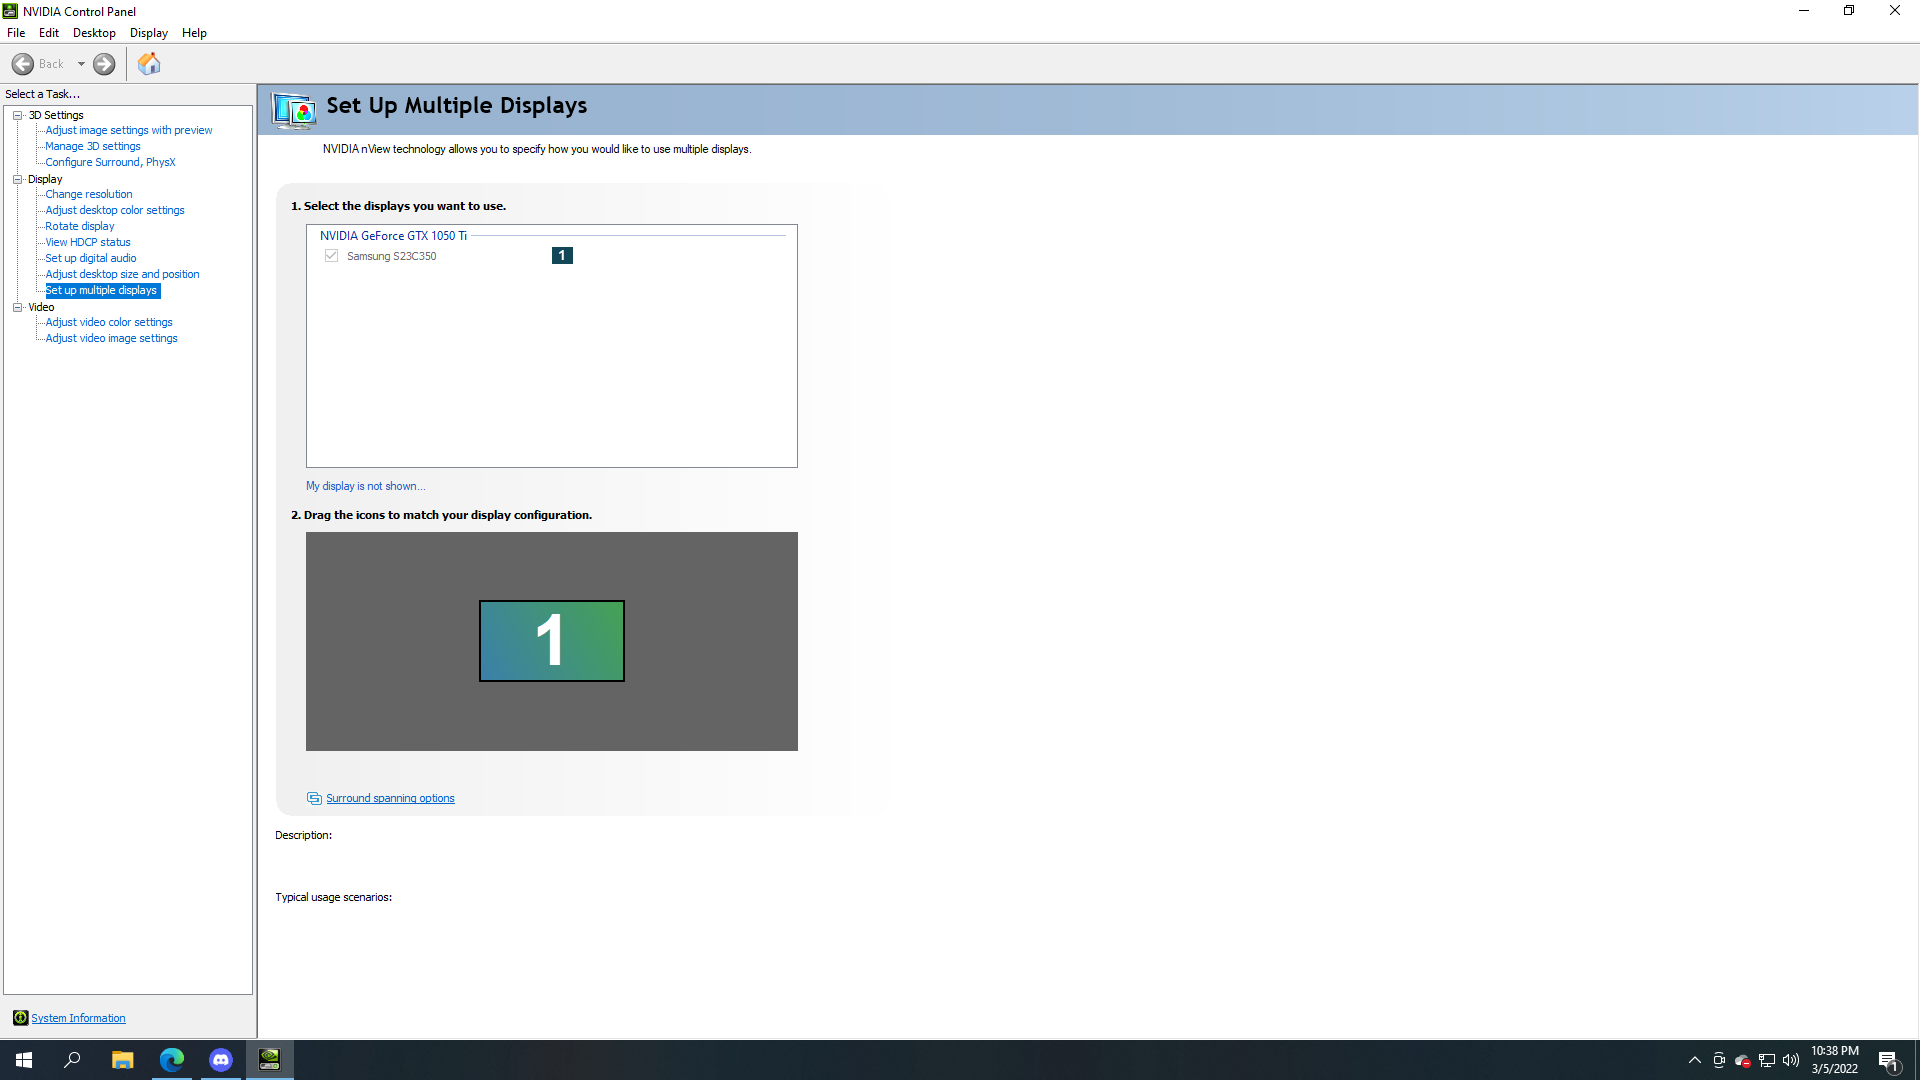Click the network tray icon
Image resolution: width=1920 pixels, height=1080 pixels.
tap(1767, 1060)
